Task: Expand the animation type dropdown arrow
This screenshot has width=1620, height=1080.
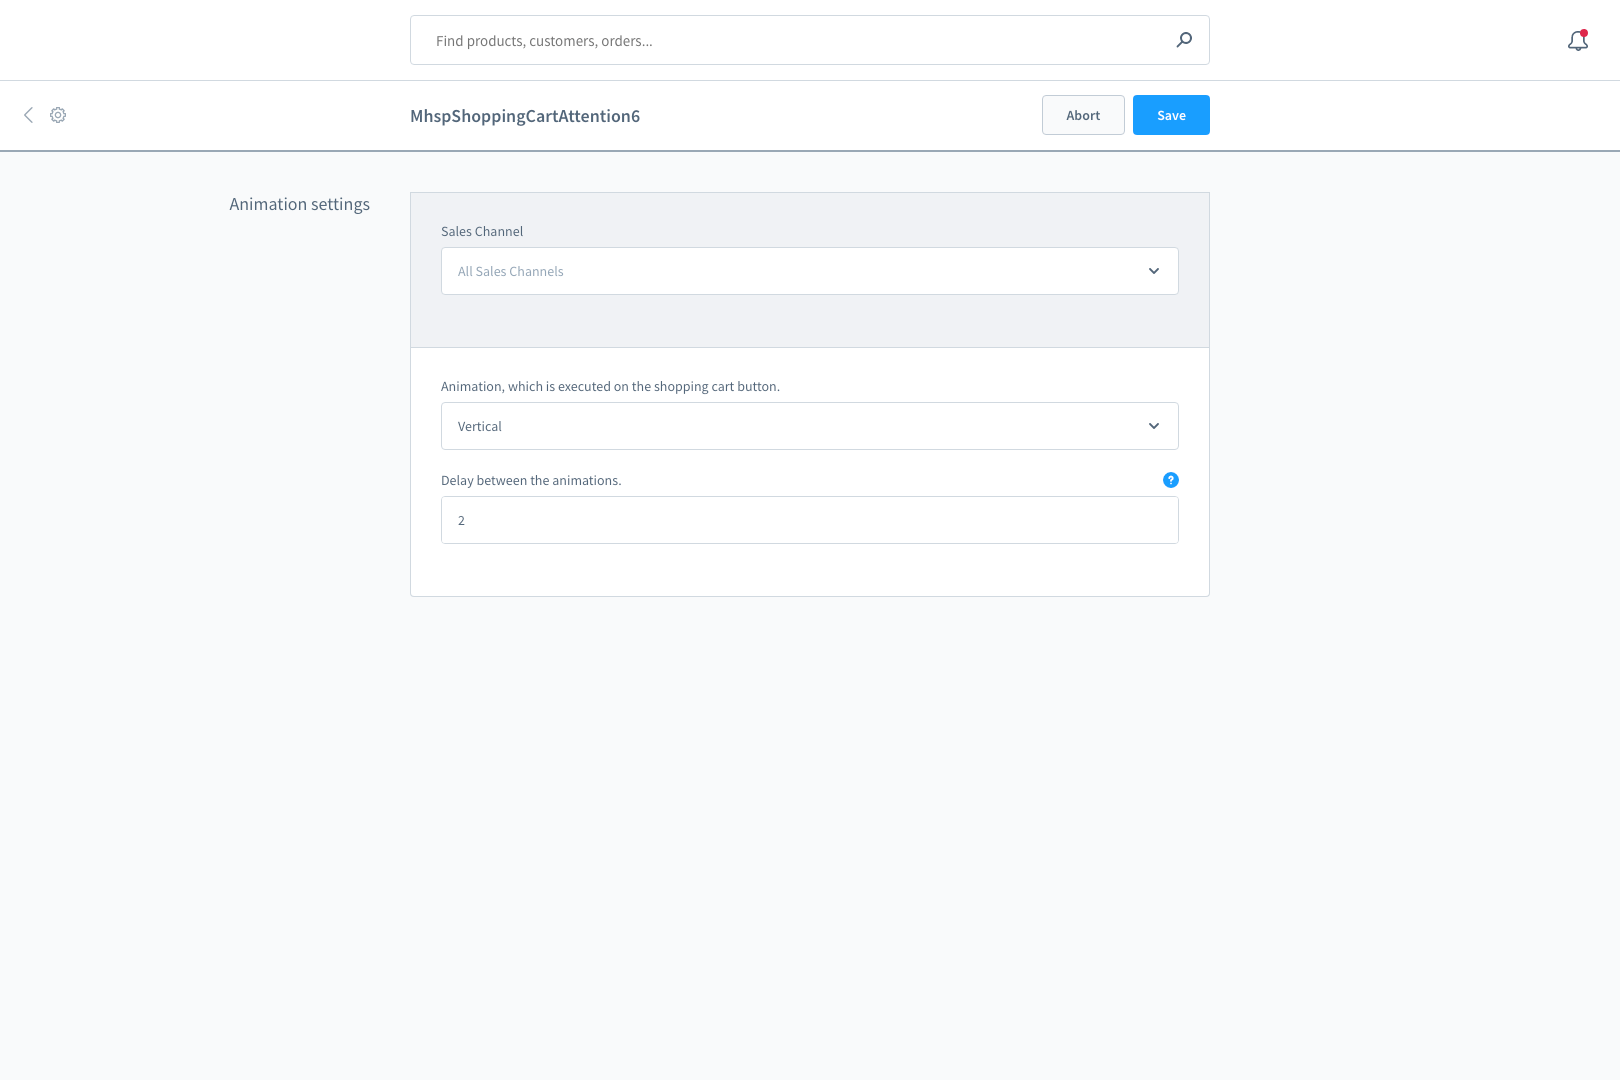Action: [1153, 426]
